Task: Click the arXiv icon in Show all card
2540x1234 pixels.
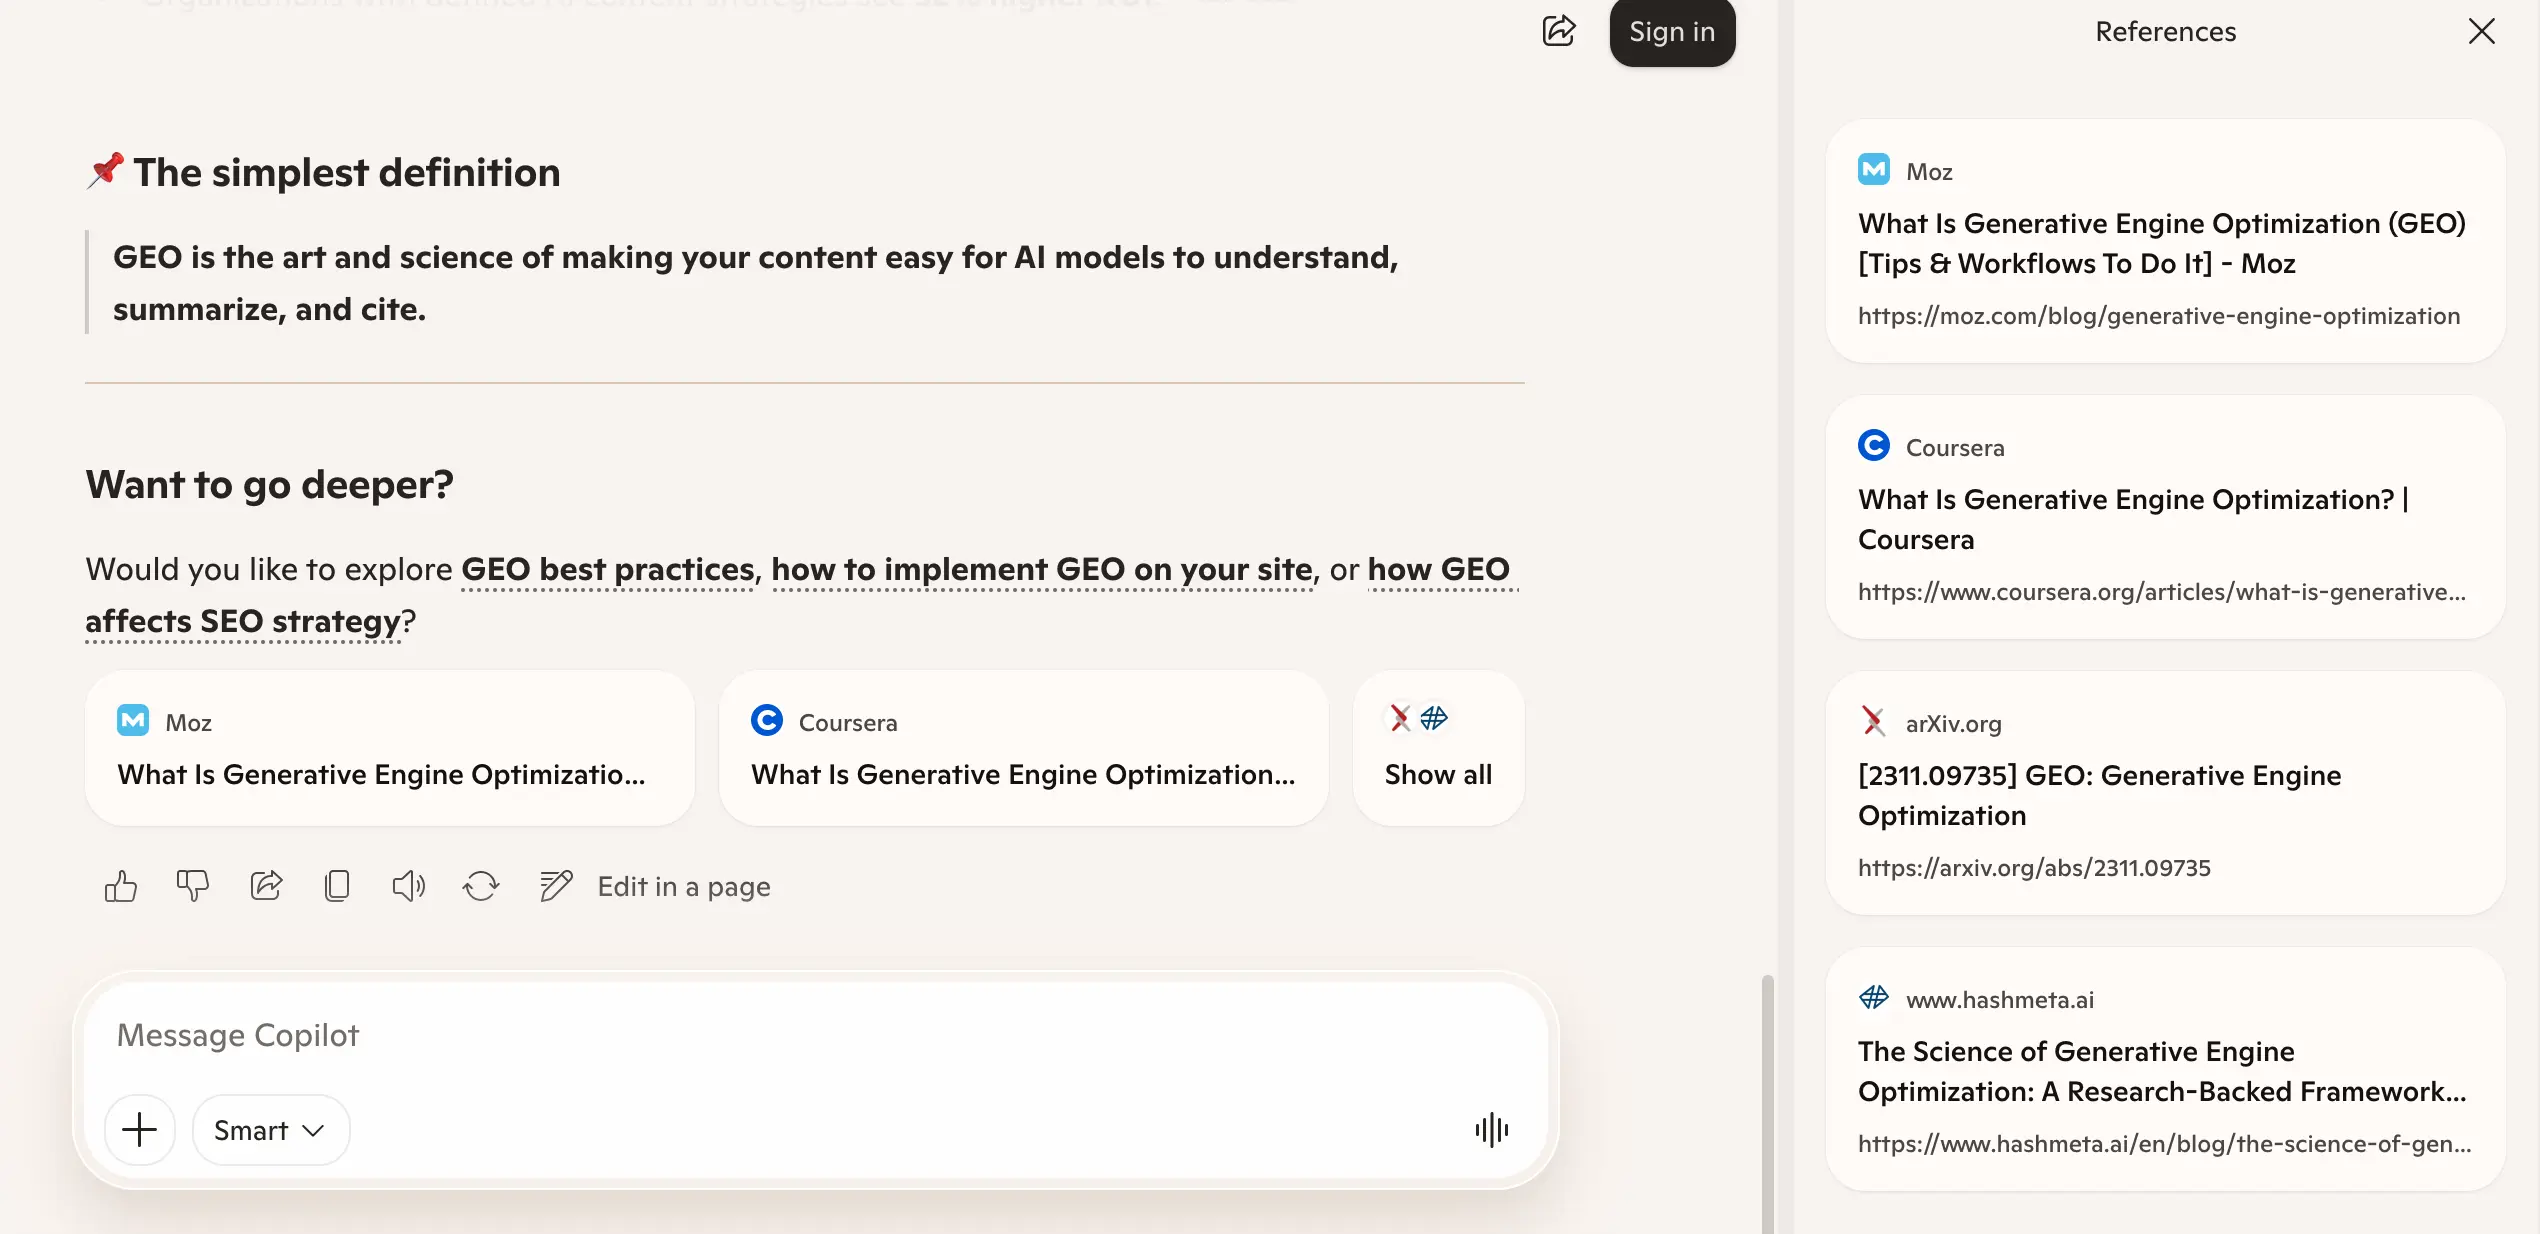Action: click(1401, 718)
